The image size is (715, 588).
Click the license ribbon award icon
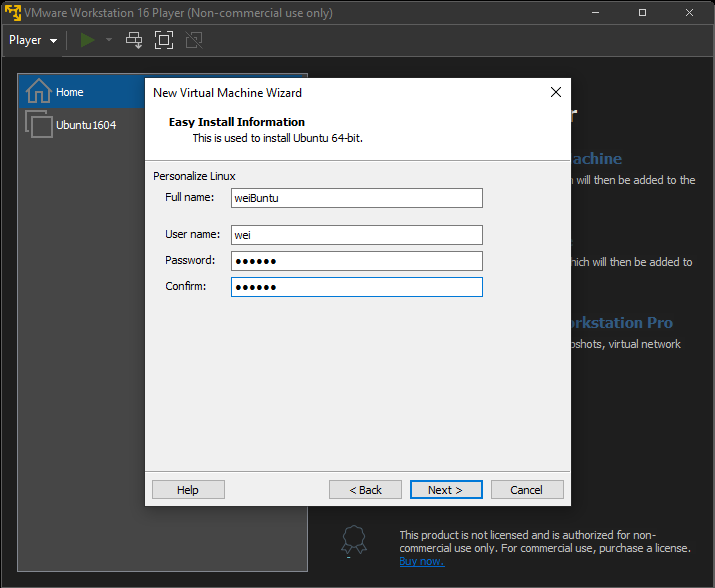click(354, 540)
